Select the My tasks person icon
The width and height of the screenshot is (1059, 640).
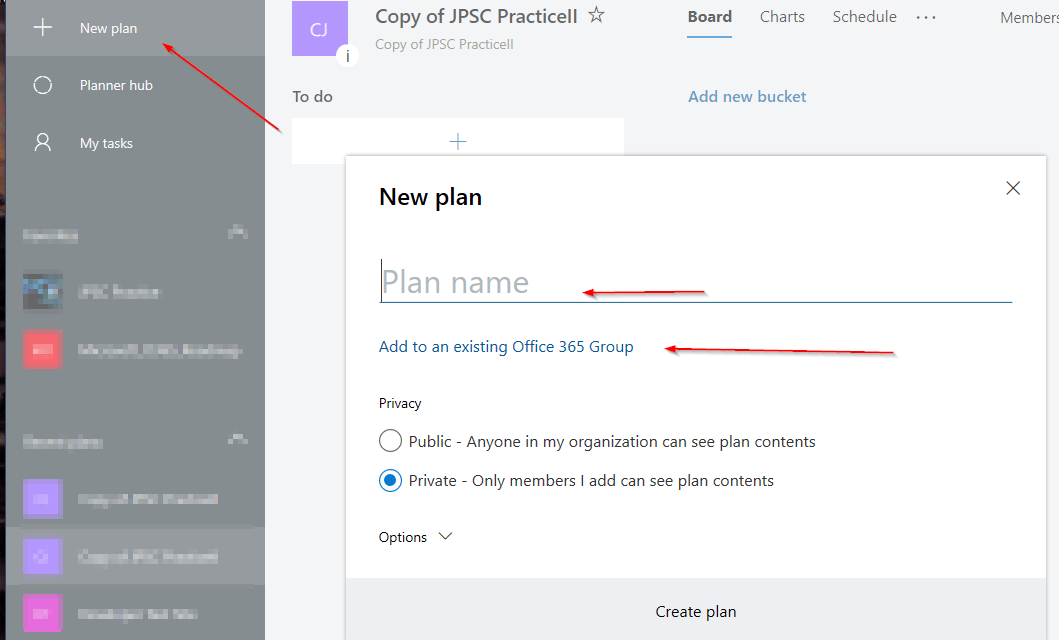pos(42,142)
